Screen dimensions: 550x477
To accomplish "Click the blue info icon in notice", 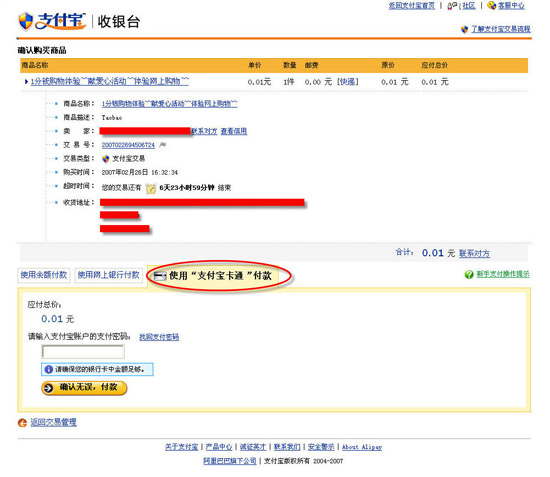I will (48, 369).
